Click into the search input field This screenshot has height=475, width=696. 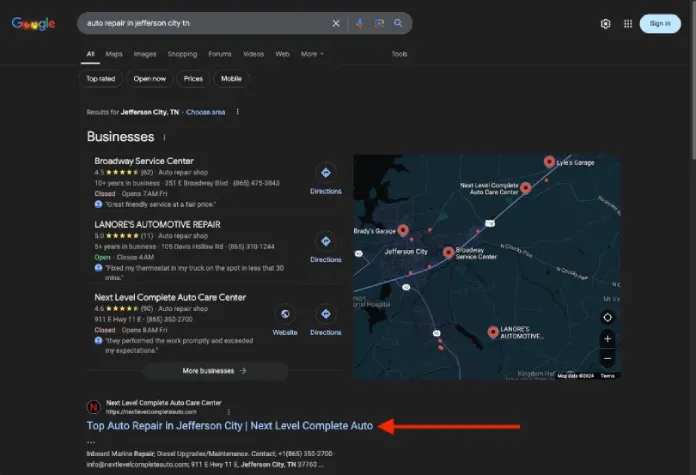click(204, 23)
